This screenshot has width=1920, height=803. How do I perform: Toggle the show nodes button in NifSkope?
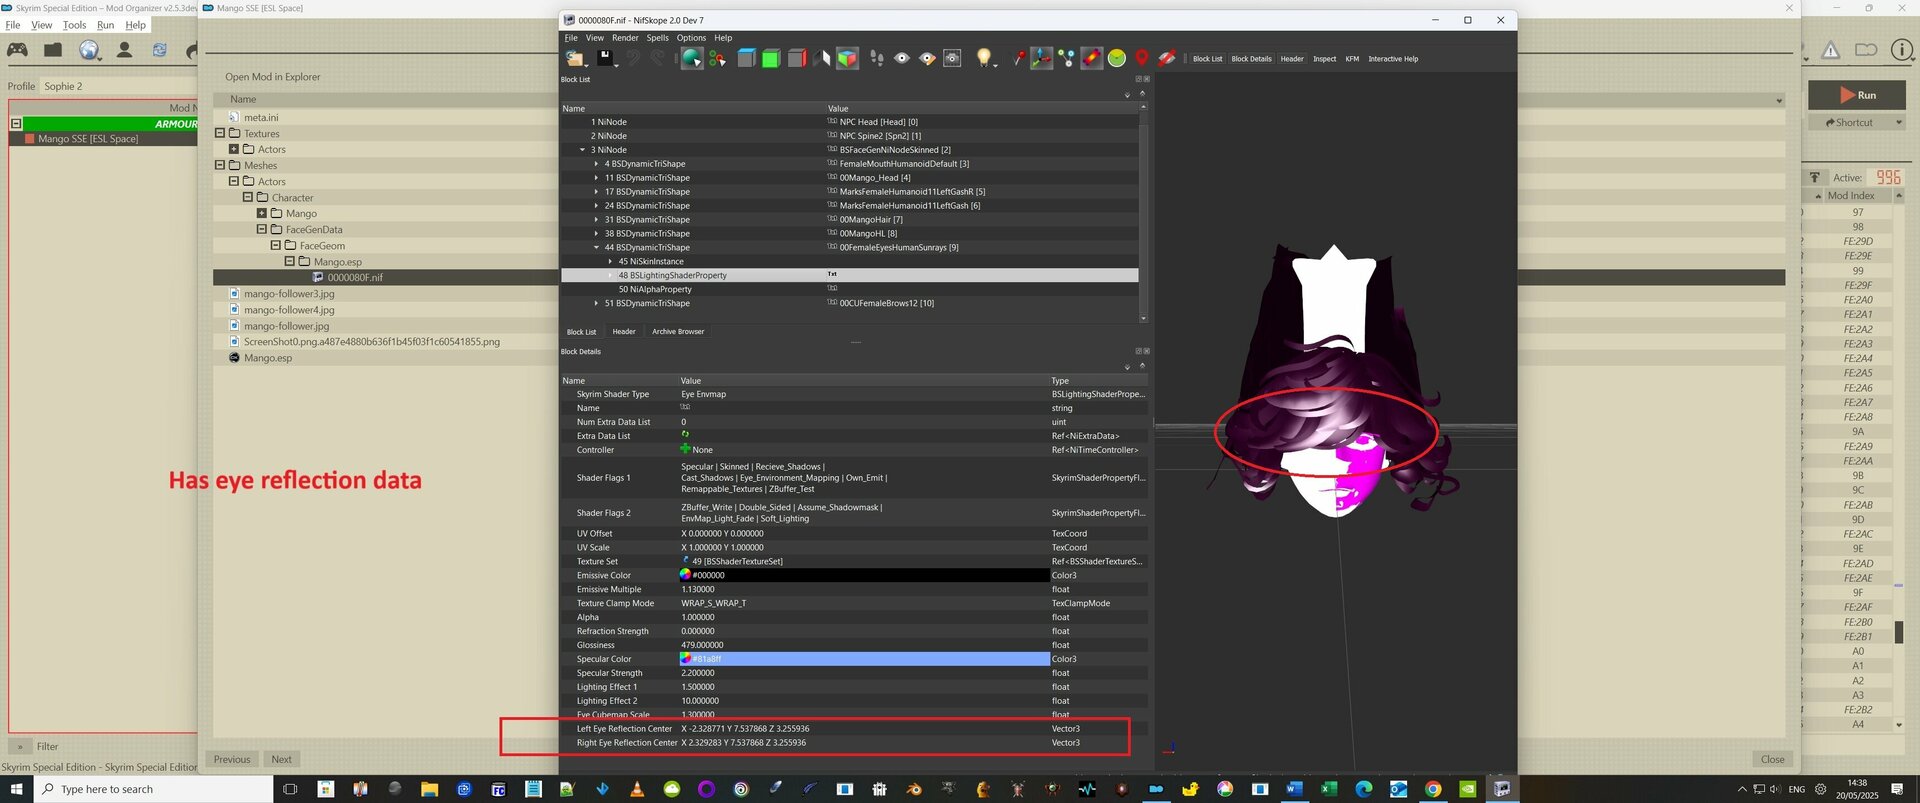(x=1067, y=59)
